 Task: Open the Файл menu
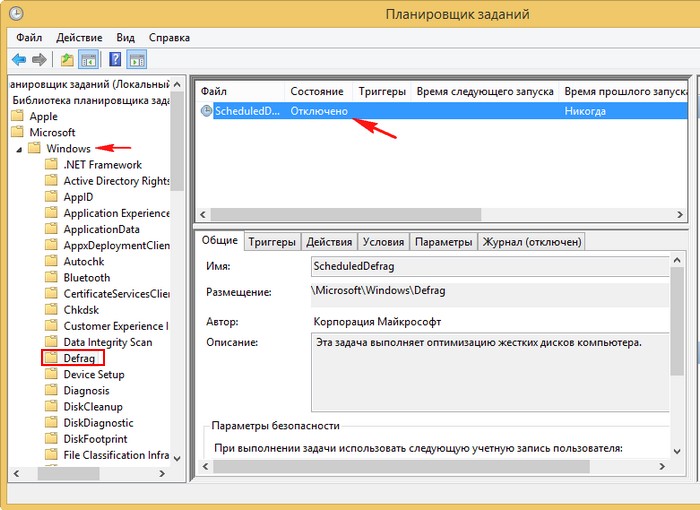26,37
